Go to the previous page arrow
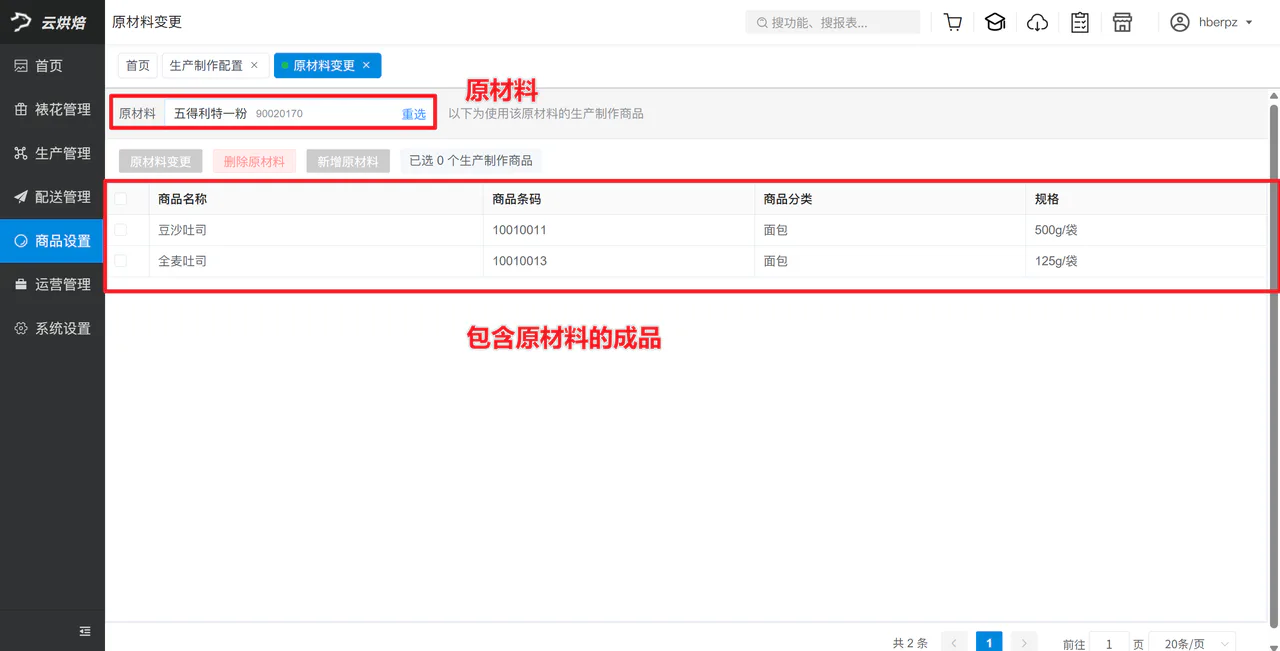The image size is (1280, 651). click(954, 643)
